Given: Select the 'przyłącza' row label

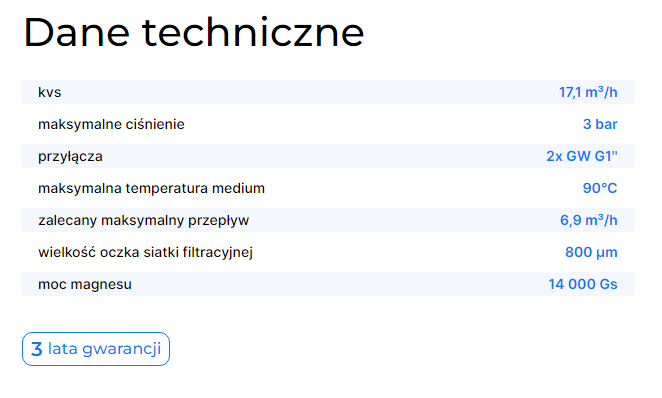Looking at the screenshot, I should click(x=70, y=157).
